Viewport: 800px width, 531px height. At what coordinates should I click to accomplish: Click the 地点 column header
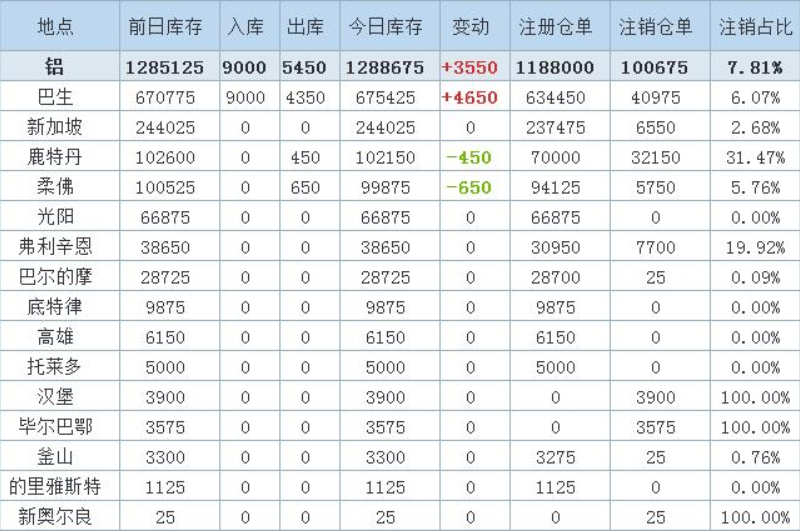tap(56, 27)
